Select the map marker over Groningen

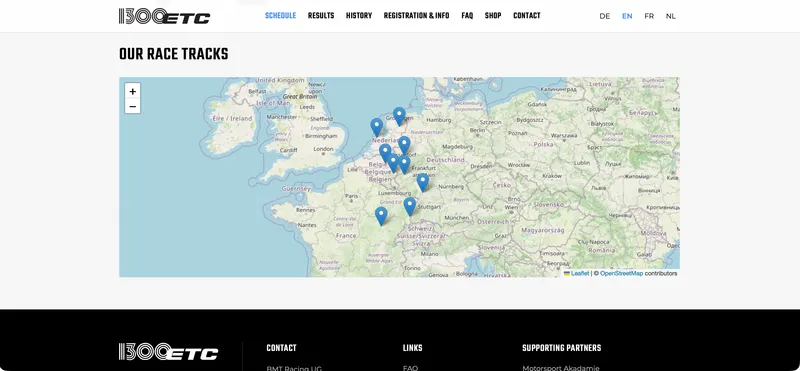point(399,116)
